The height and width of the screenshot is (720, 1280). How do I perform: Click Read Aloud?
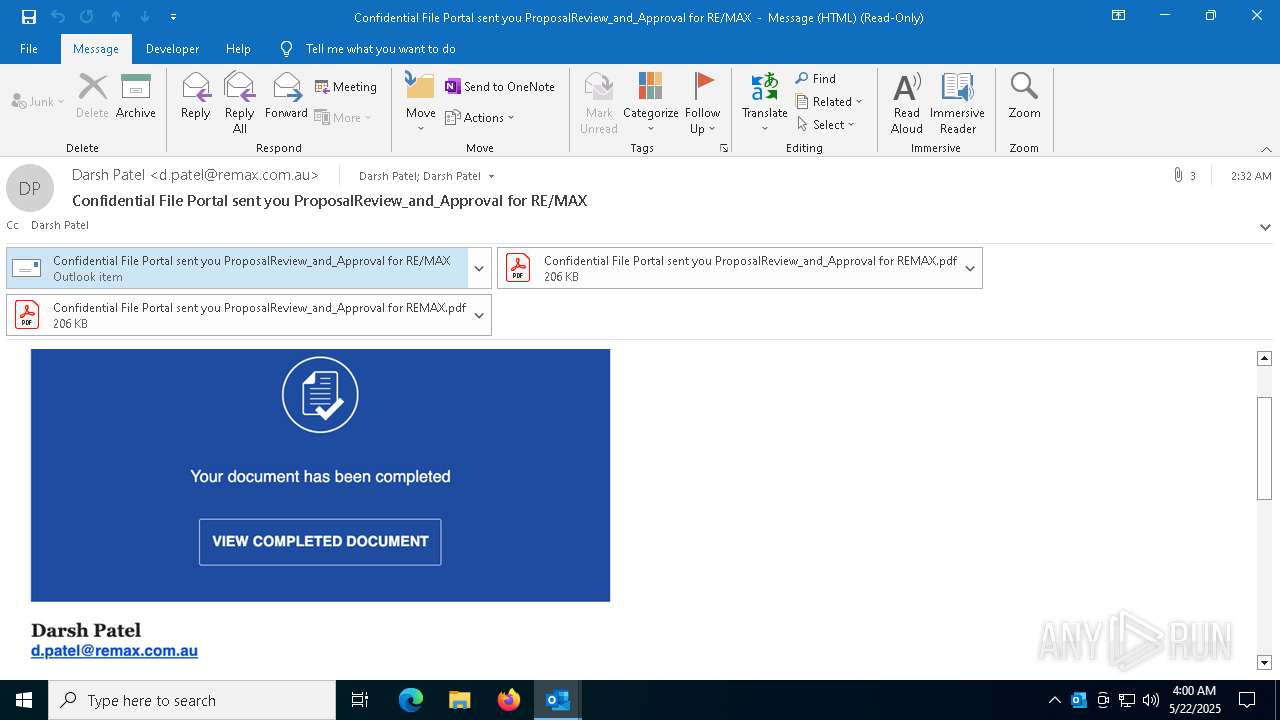[x=907, y=102]
